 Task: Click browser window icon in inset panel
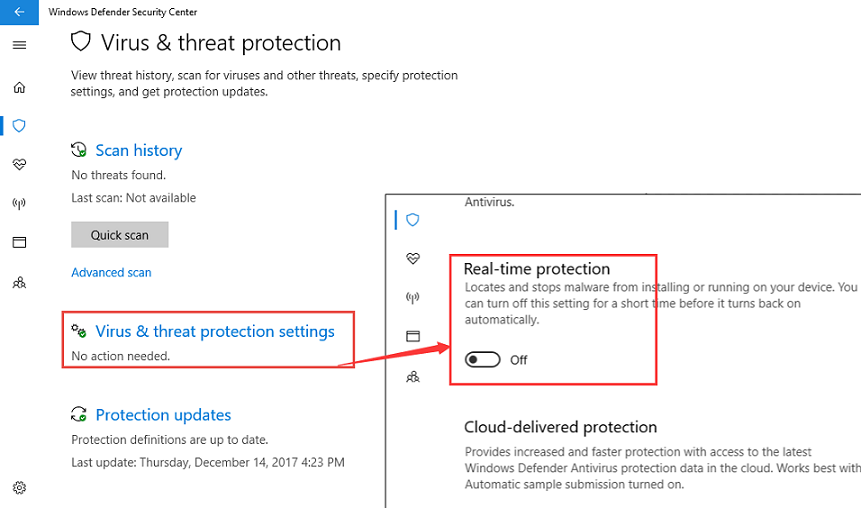[x=413, y=336]
